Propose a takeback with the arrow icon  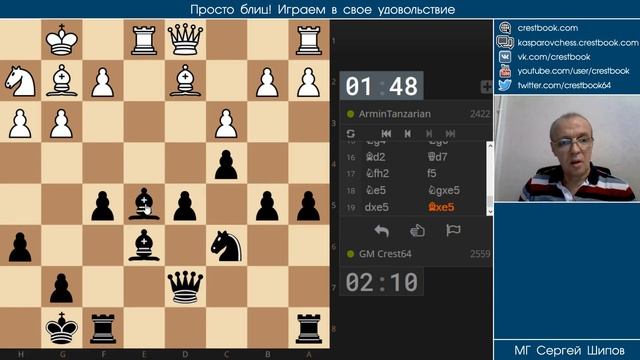click(381, 231)
